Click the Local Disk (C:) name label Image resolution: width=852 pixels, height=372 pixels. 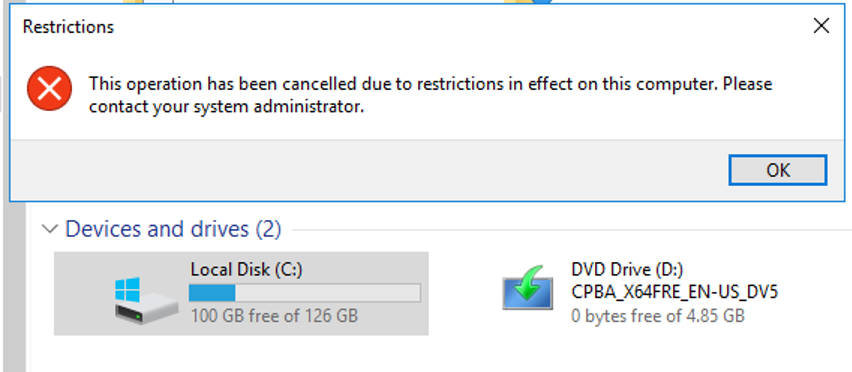coord(246,269)
